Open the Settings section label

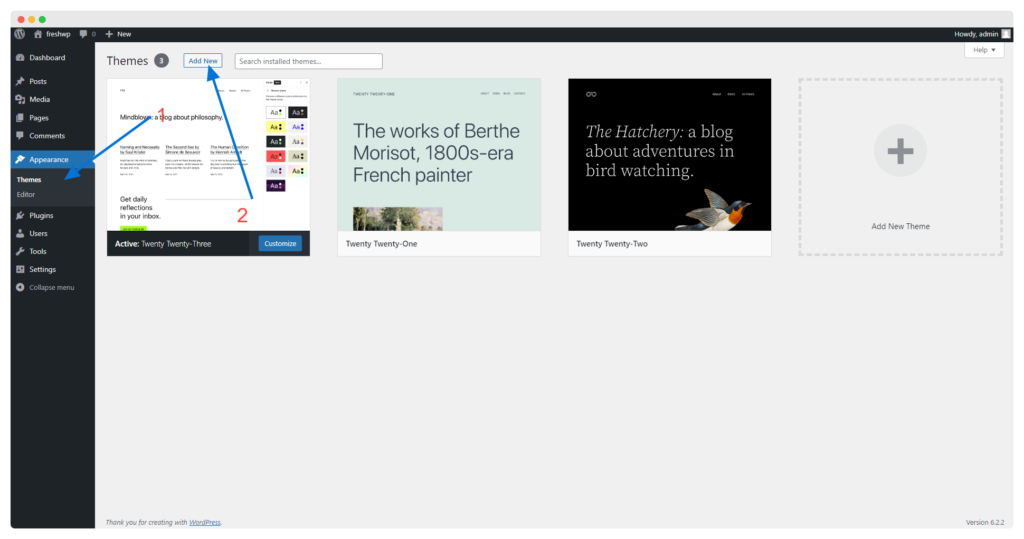pyautogui.click(x=42, y=269)
